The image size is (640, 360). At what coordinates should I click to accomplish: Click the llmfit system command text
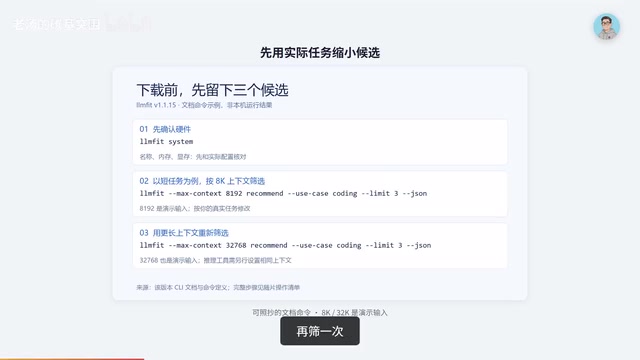coord(166,142)
